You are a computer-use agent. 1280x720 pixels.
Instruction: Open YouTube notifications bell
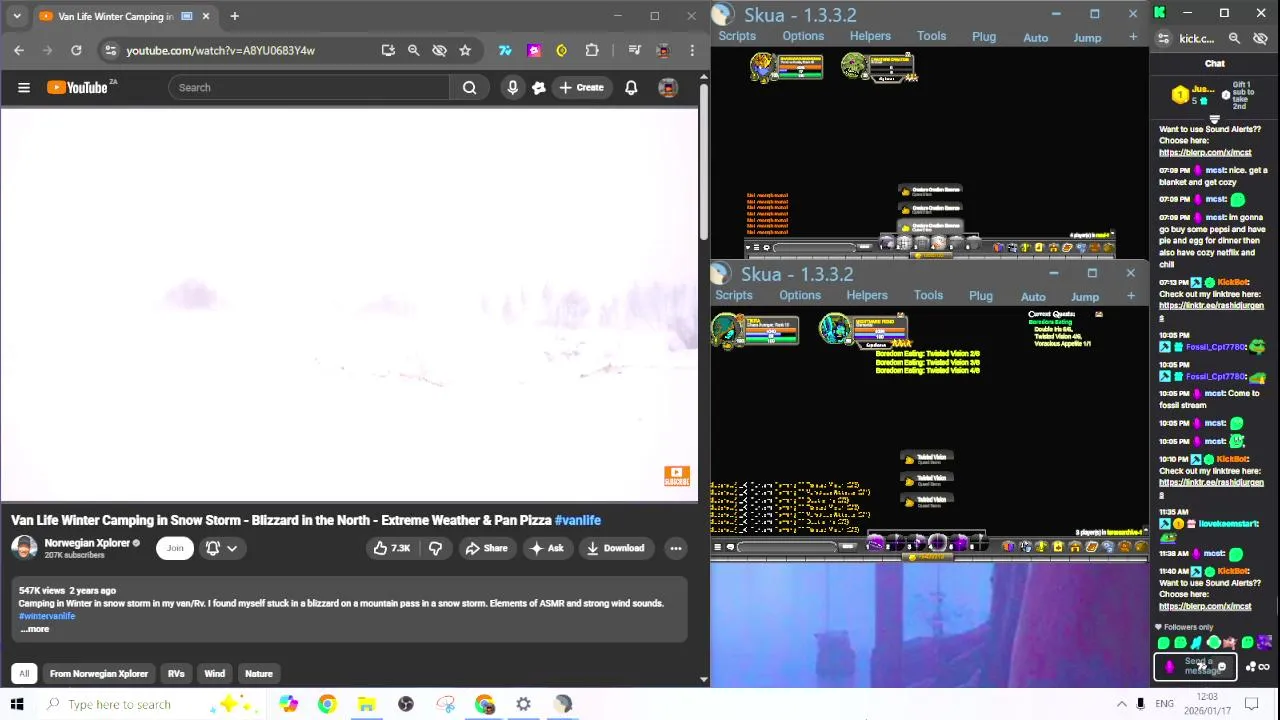click(x=631, y=88)
